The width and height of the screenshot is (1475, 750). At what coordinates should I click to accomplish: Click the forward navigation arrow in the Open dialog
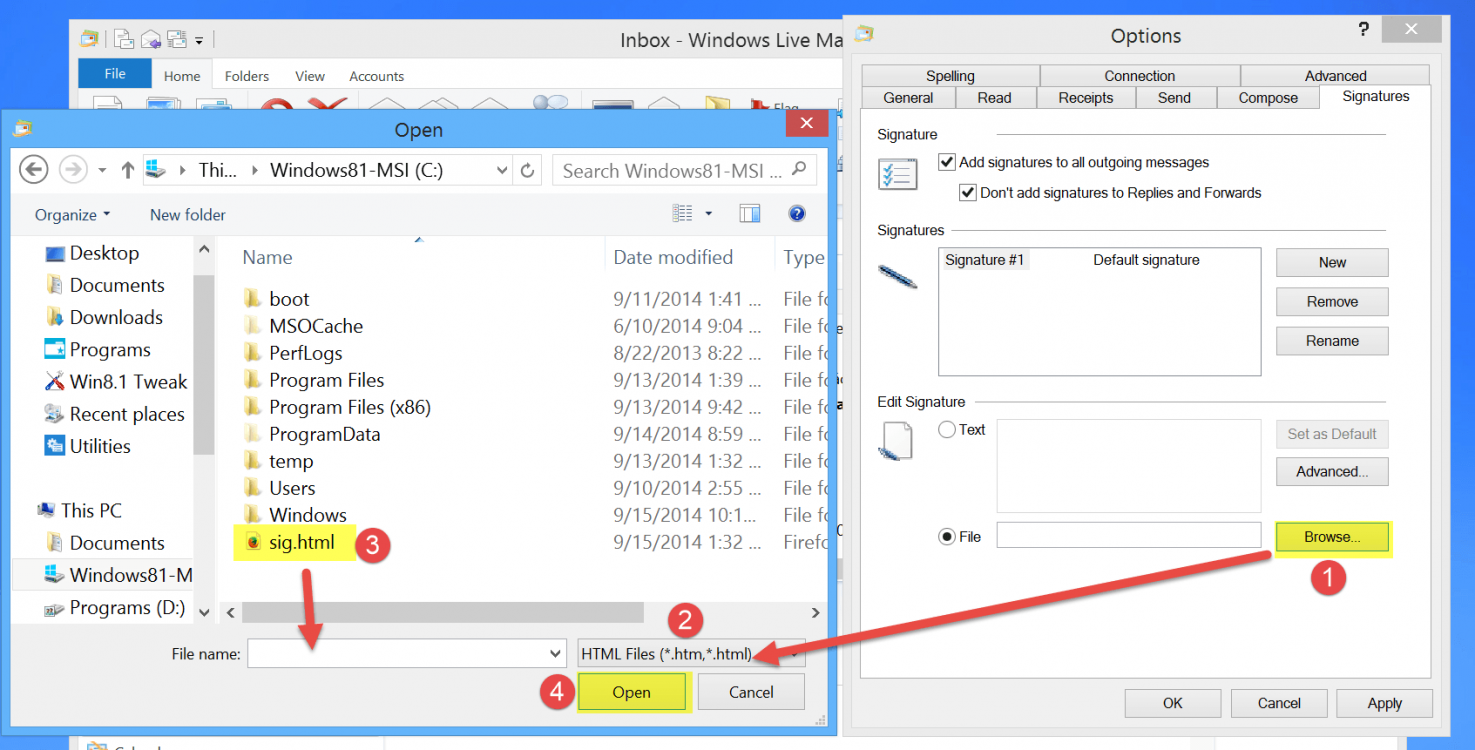pyautogui.click(x=73, y=170)
